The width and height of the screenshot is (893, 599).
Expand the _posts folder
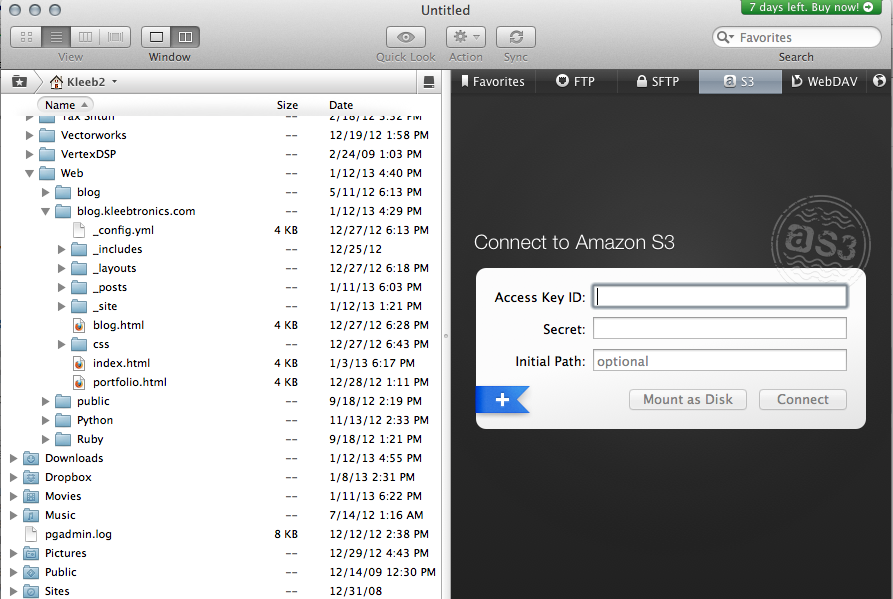click(x=62, y=288)
